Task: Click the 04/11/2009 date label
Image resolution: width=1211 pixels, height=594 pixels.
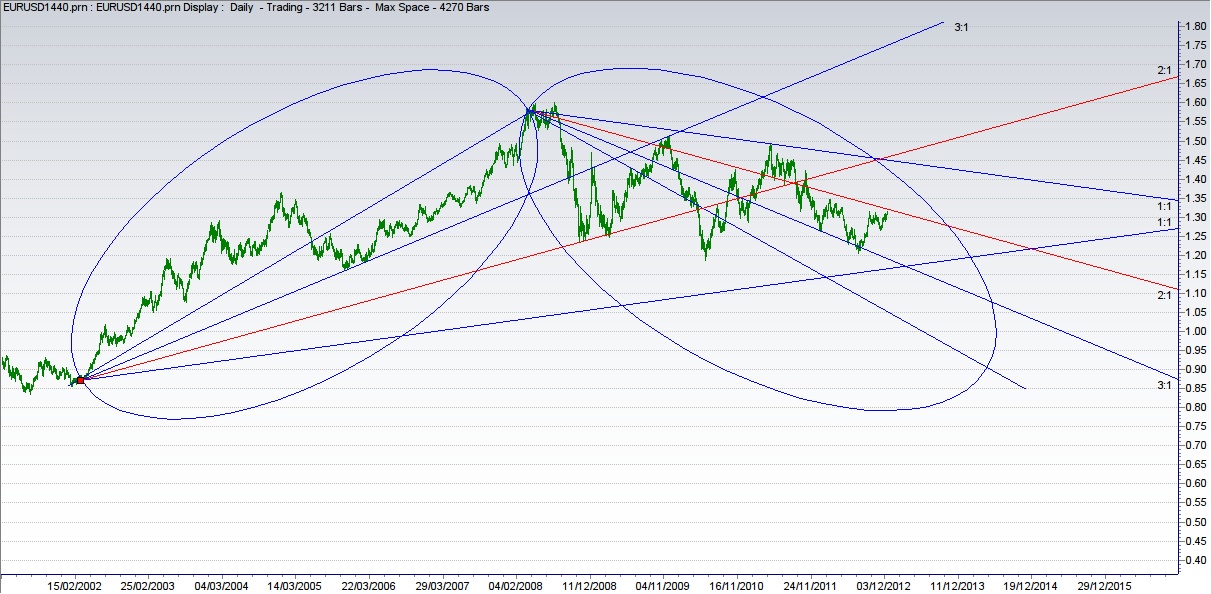Action: click(662, 585)
